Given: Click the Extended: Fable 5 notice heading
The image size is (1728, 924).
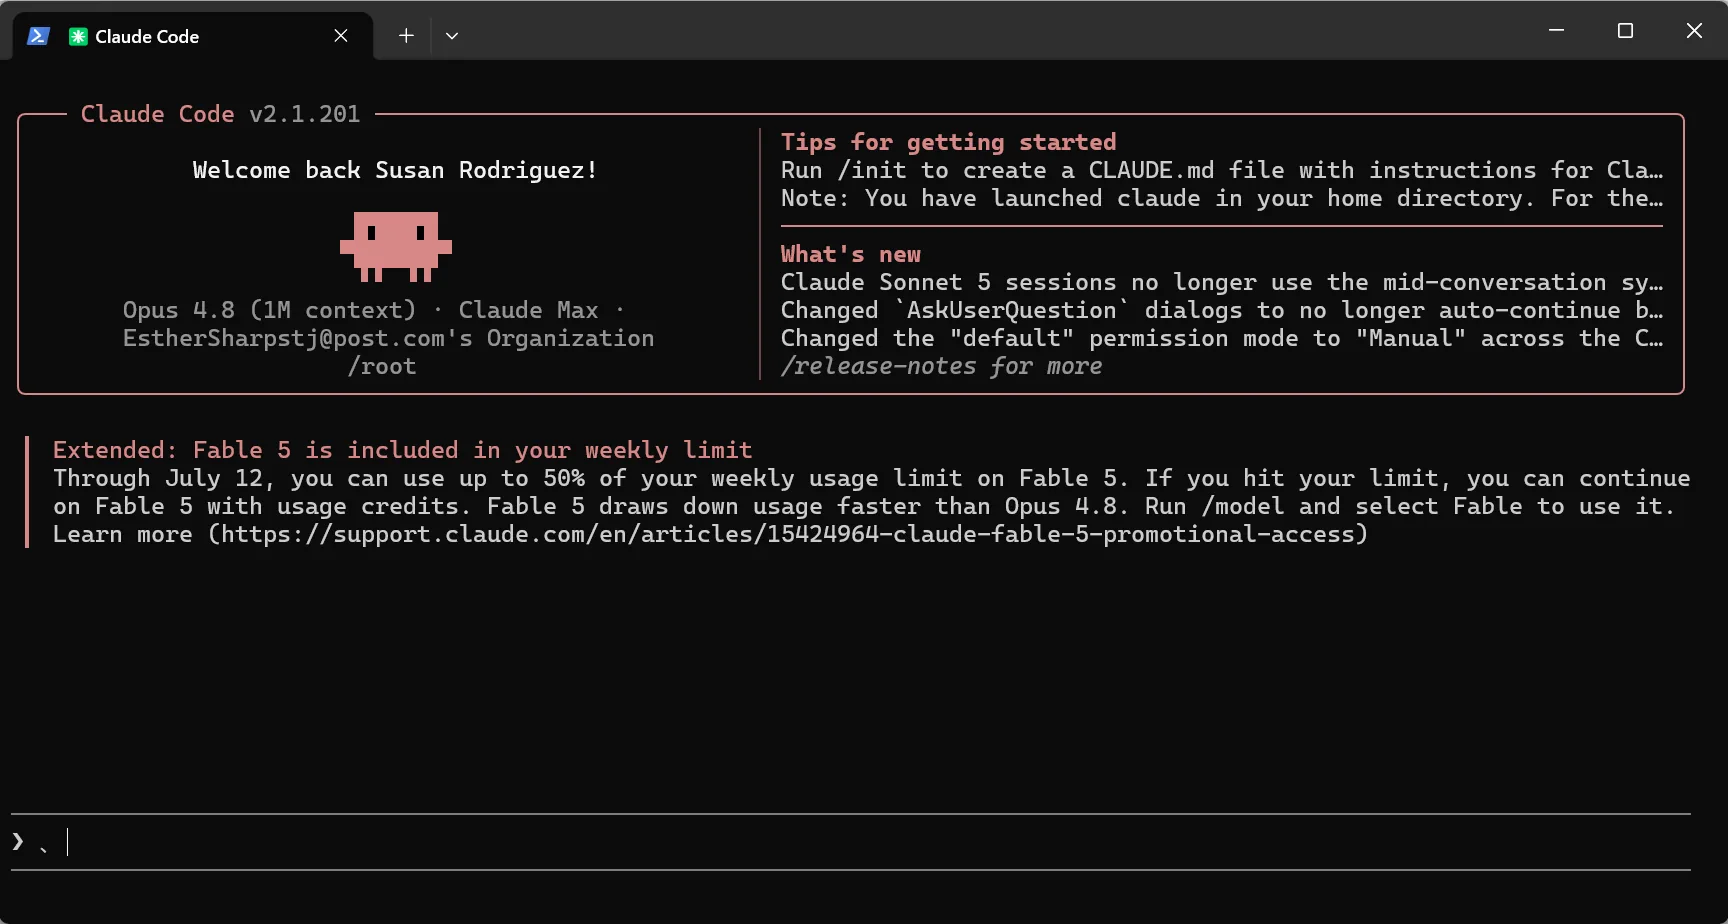Looking at the screenshot, I should click(x=402, y=450).
